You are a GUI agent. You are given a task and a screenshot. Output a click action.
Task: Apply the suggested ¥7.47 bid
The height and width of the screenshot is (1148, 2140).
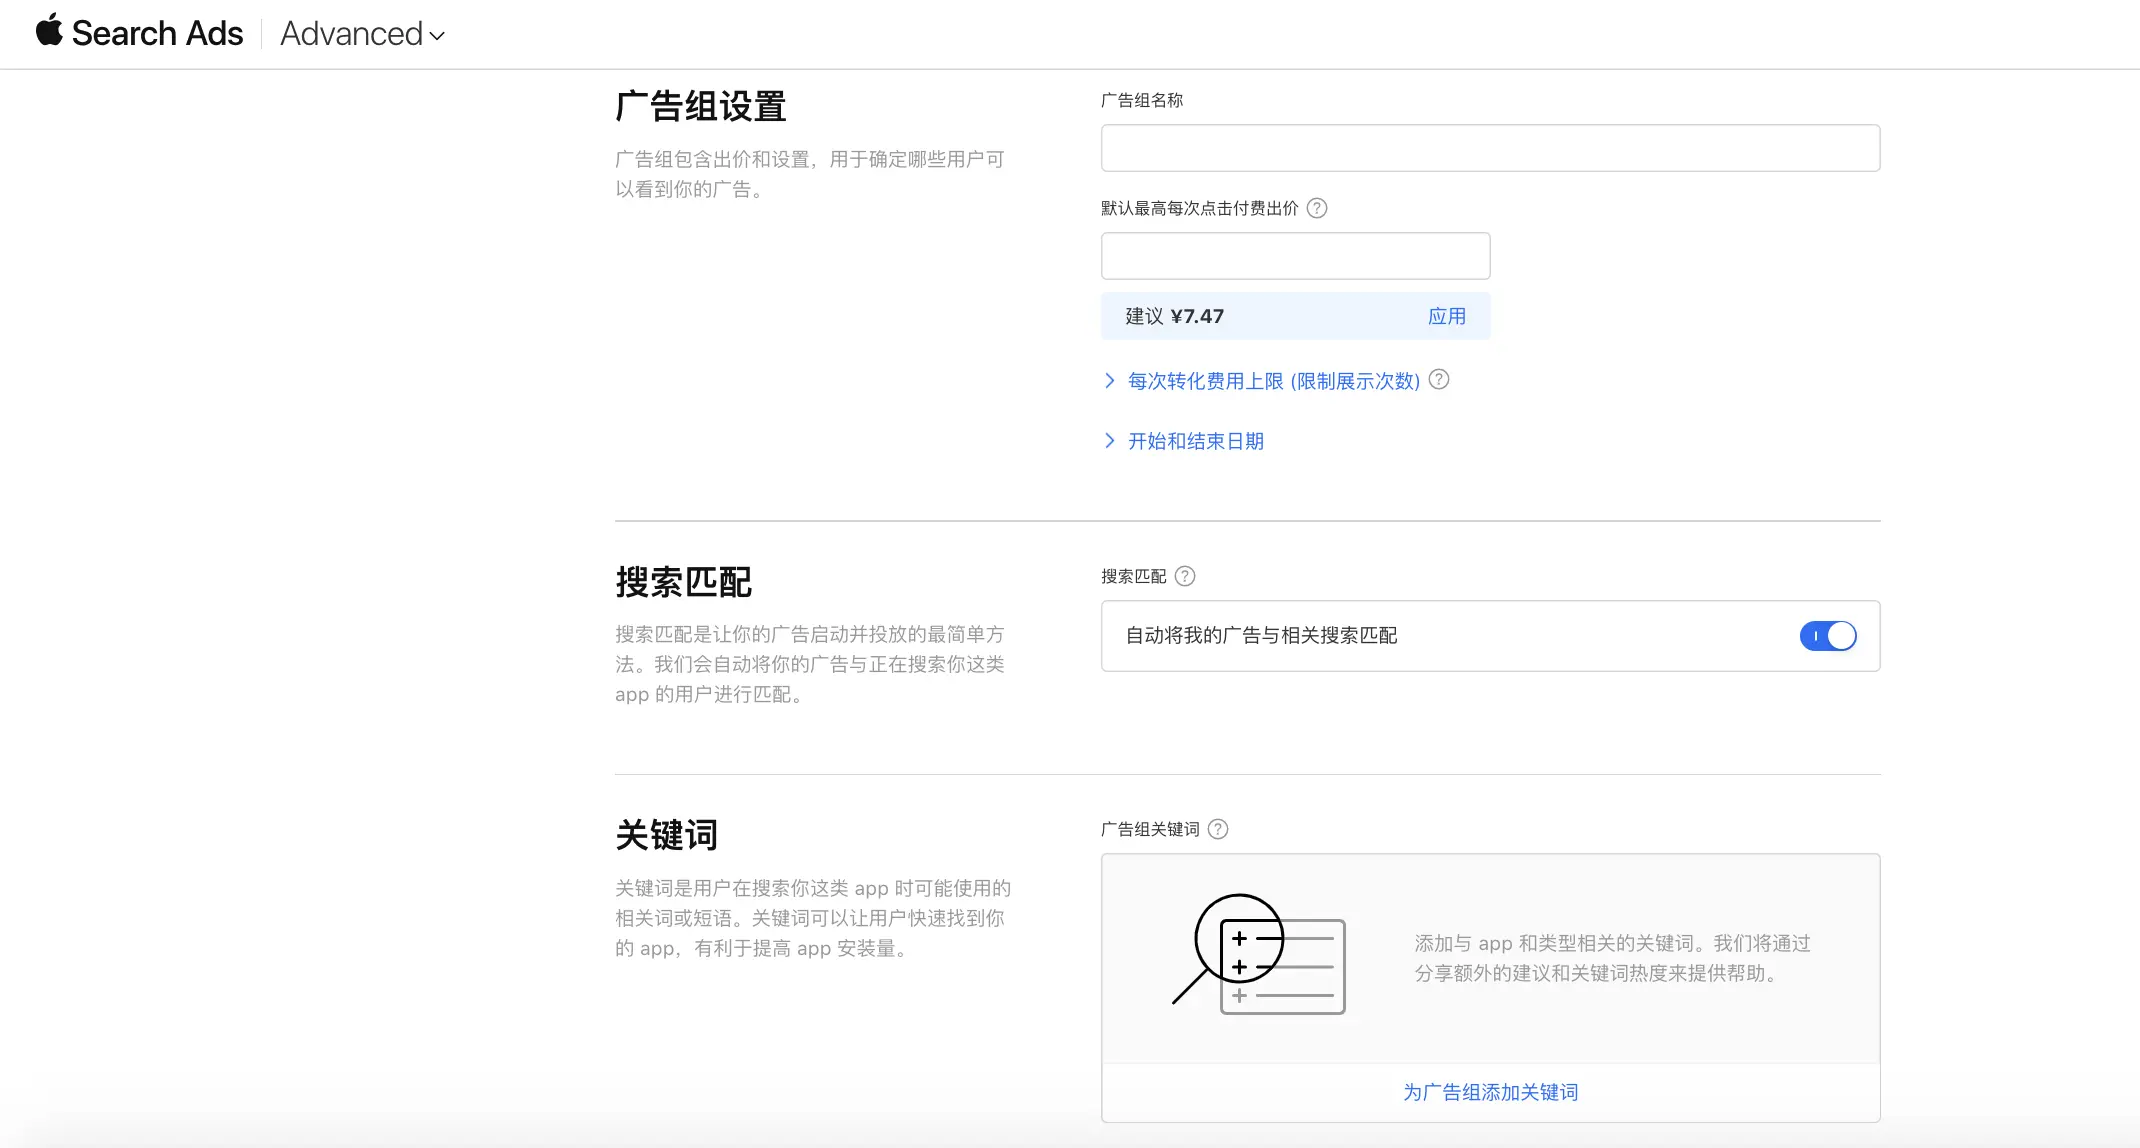1446,316
